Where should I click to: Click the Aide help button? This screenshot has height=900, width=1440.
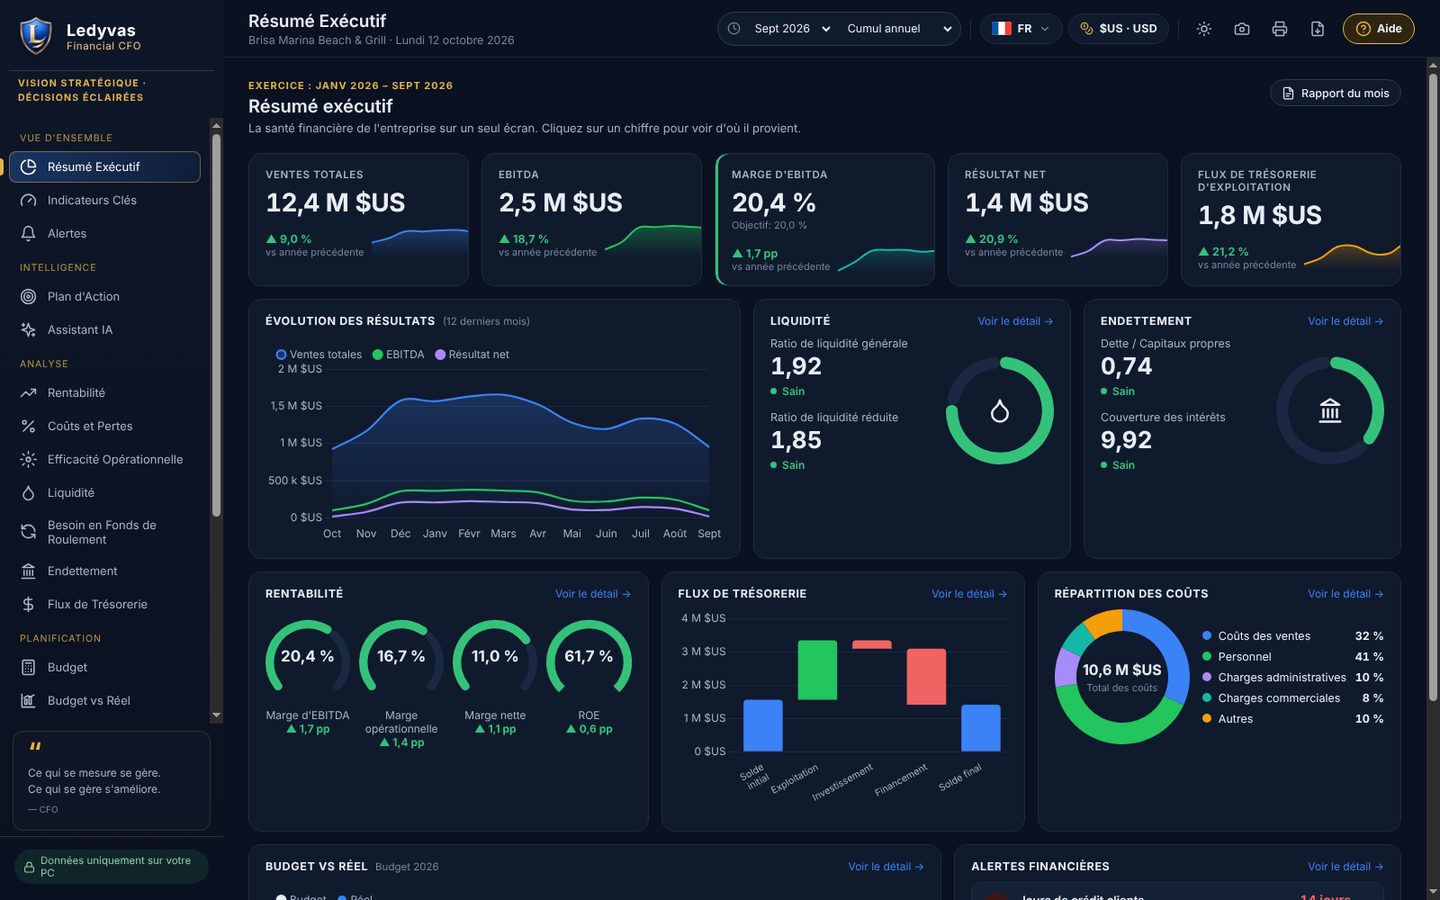(x=1378, y=29)
